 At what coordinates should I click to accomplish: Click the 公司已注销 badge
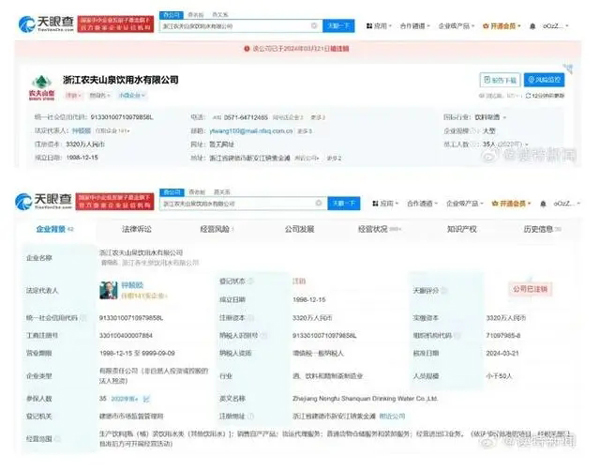[530, 289]
